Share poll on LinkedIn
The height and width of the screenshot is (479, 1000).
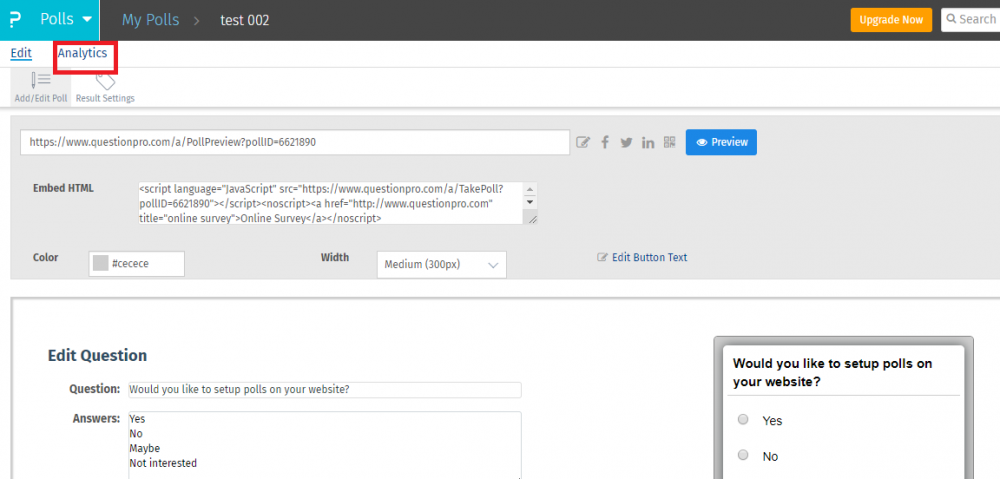click(648, 143)
